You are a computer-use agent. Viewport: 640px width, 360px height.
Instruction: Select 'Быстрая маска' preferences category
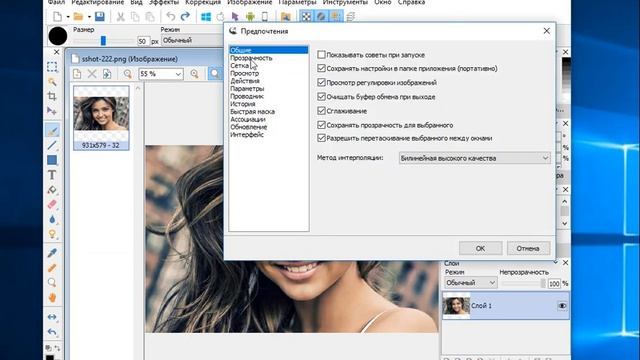click(x=252, y=111)
